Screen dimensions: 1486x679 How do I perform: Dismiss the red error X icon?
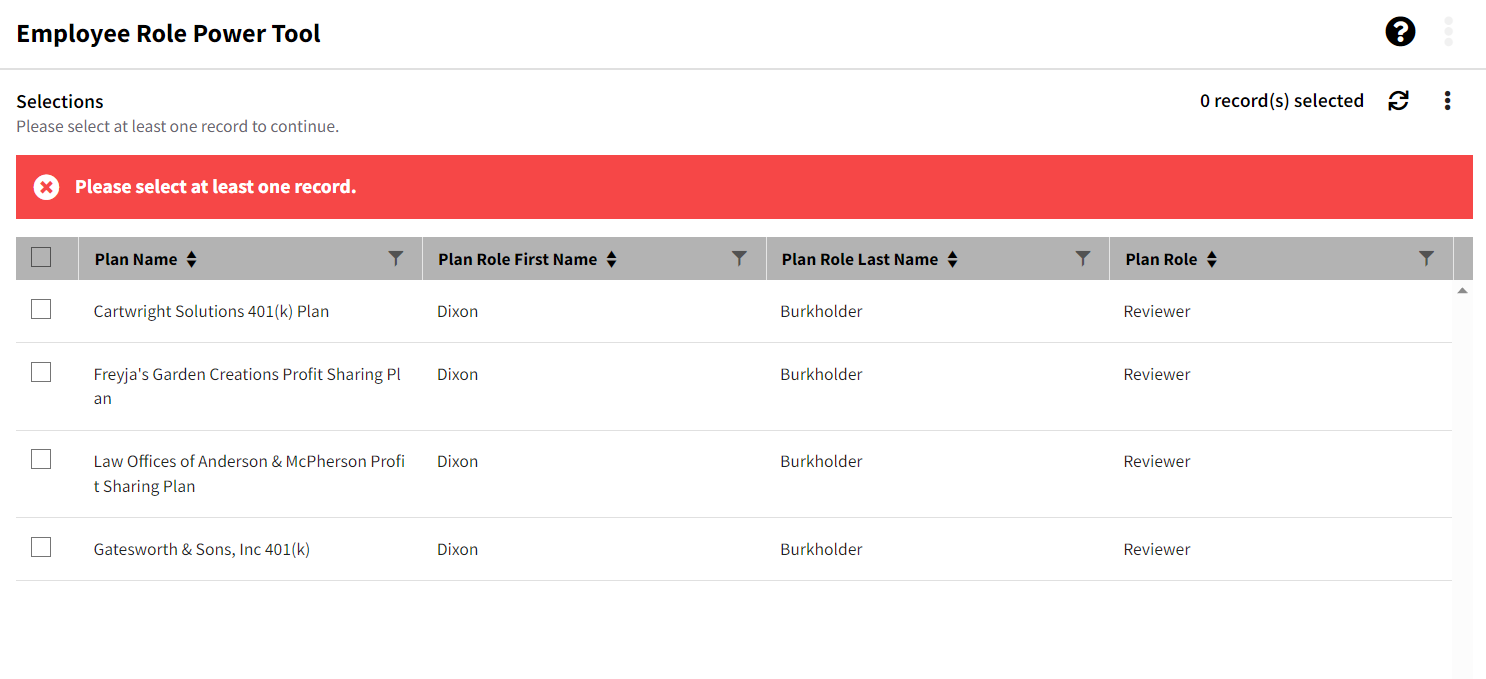[x=46, y=187]
